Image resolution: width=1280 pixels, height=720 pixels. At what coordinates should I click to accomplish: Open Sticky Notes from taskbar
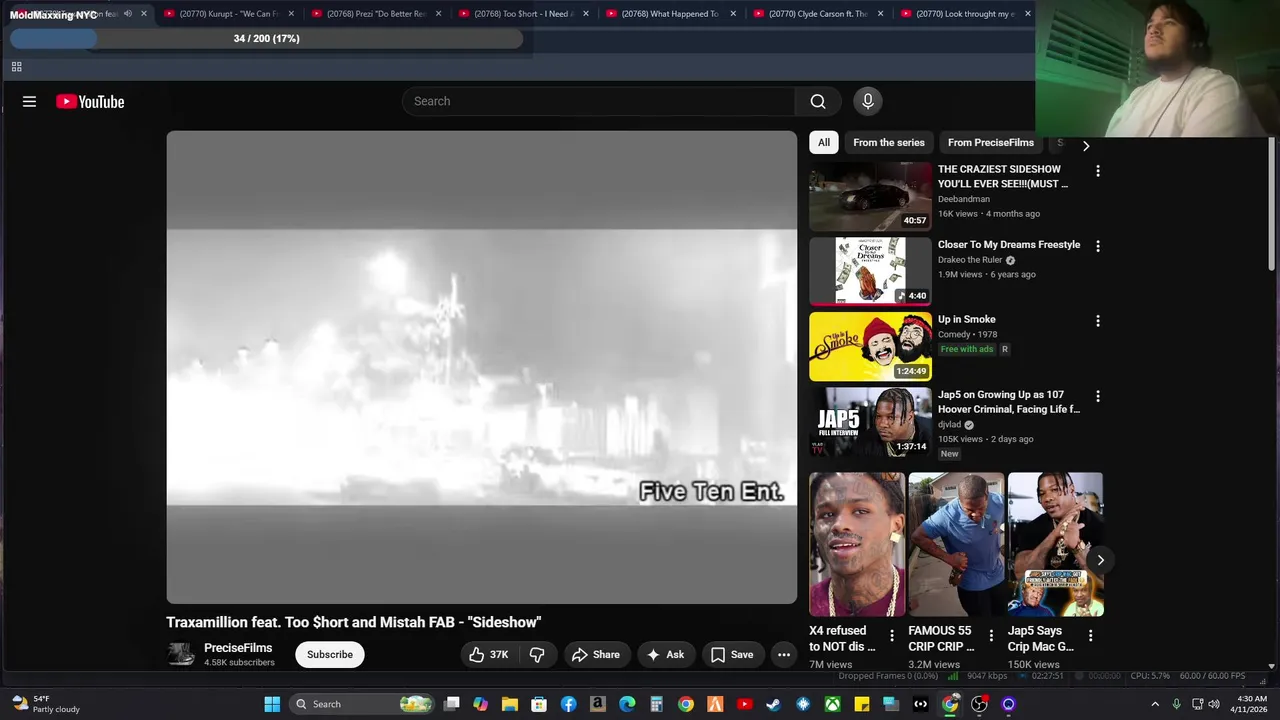[861, 704]
